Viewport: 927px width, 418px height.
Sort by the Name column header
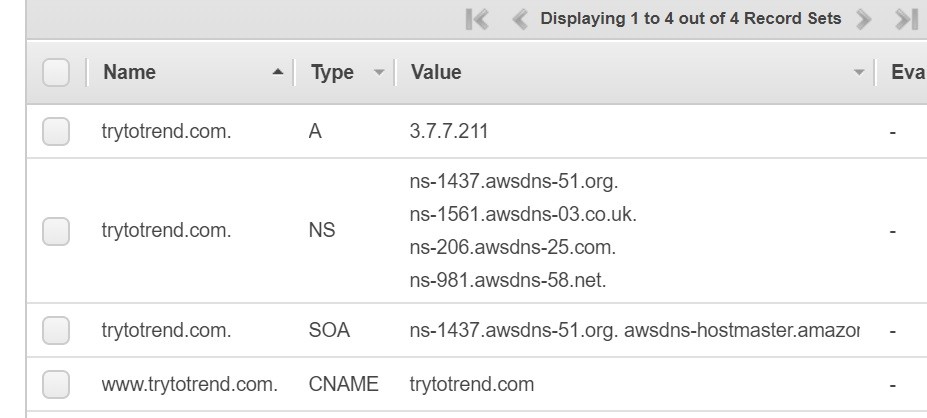130,72
